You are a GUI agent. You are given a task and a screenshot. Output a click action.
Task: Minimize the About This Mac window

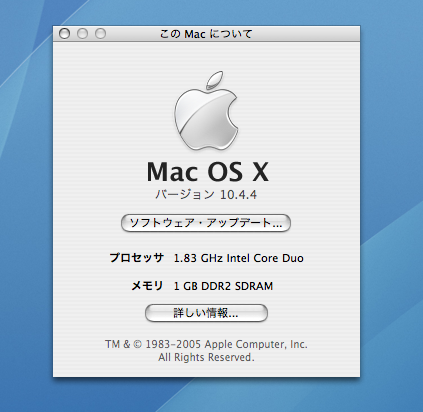pos(82,34)
